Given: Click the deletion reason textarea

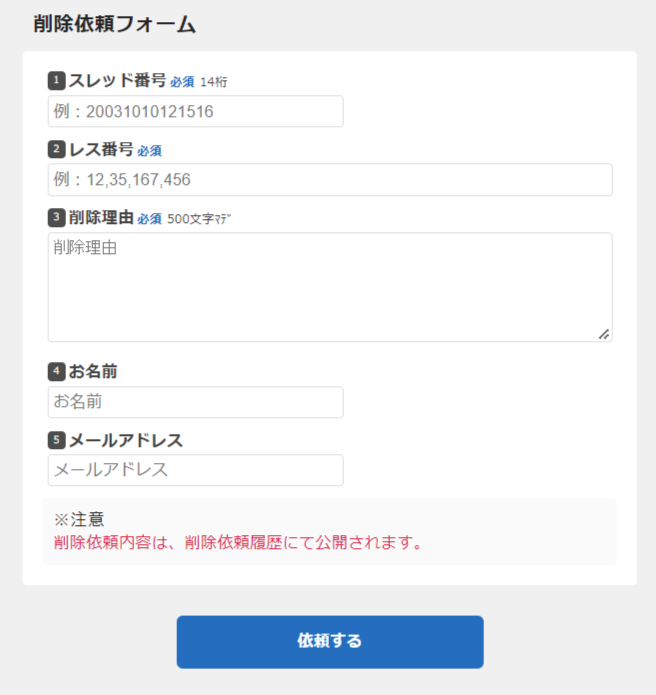Looking at the screenshot, I should click(329, 287).
